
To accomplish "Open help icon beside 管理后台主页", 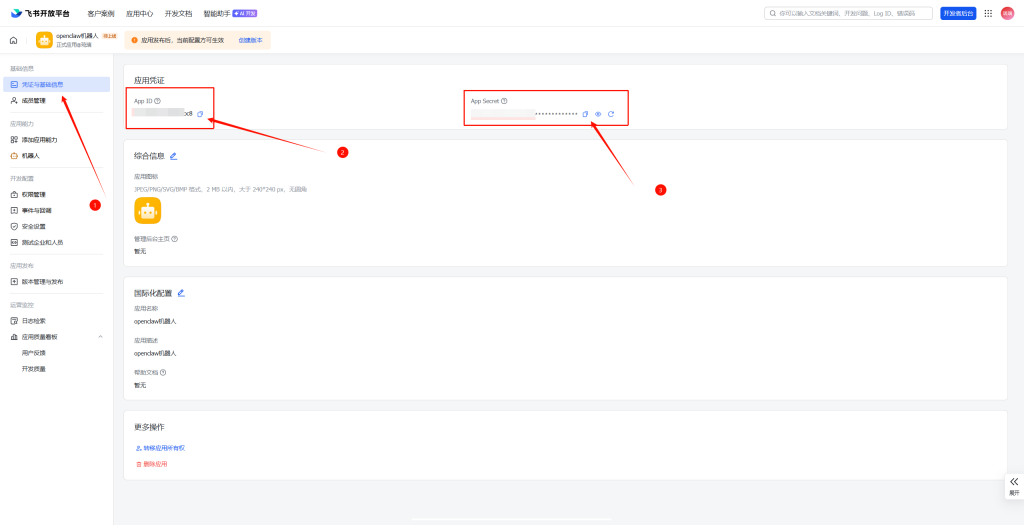I will [174, 239].
